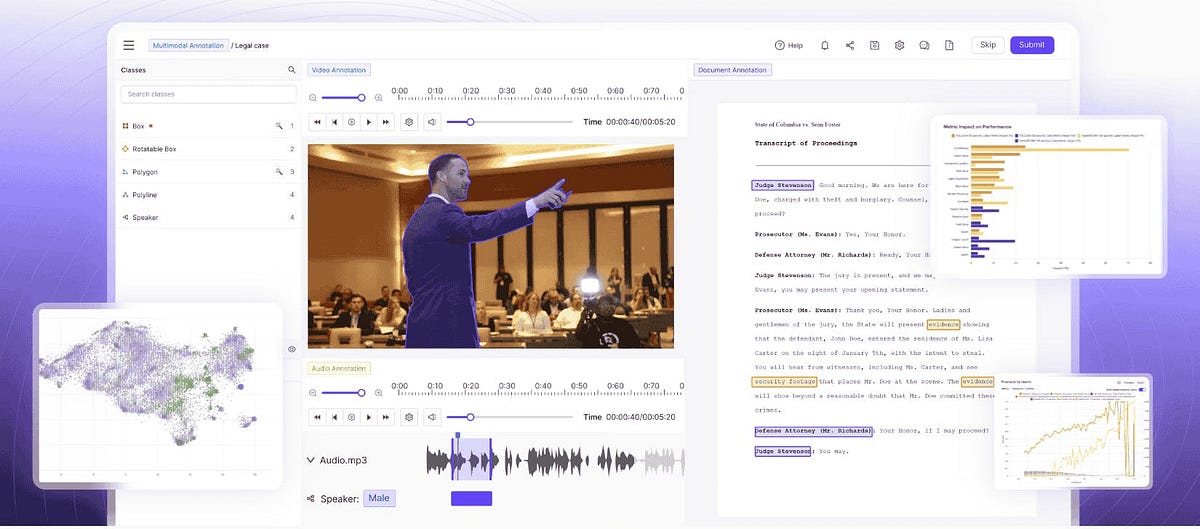Mute the audio player speaker

(x=432, y=417)
